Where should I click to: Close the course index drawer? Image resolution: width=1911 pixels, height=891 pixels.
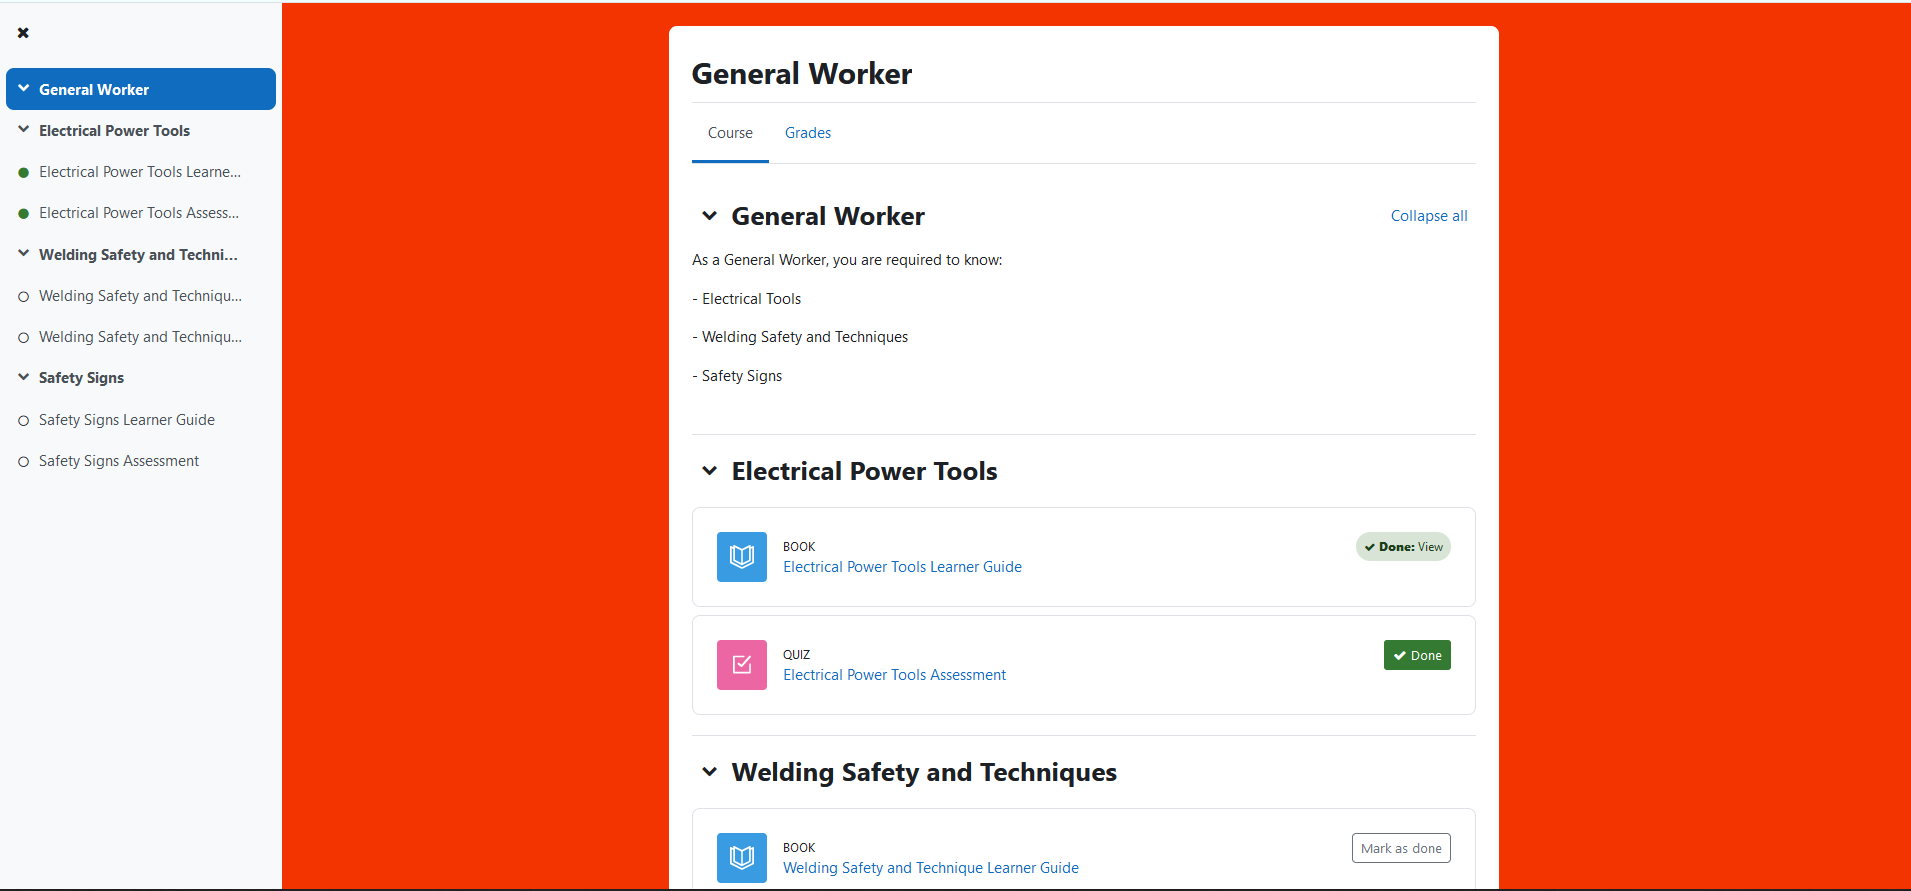coord(23,33)
